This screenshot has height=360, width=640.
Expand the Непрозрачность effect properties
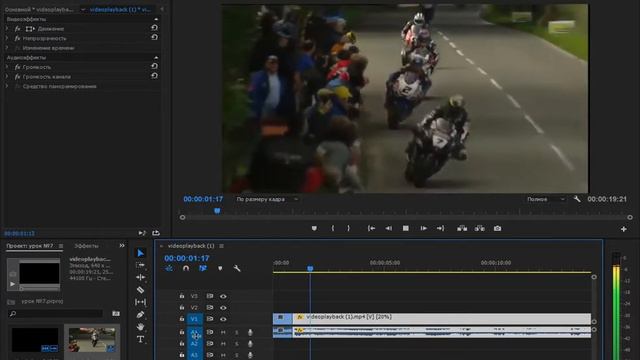(x=7, y=38)
